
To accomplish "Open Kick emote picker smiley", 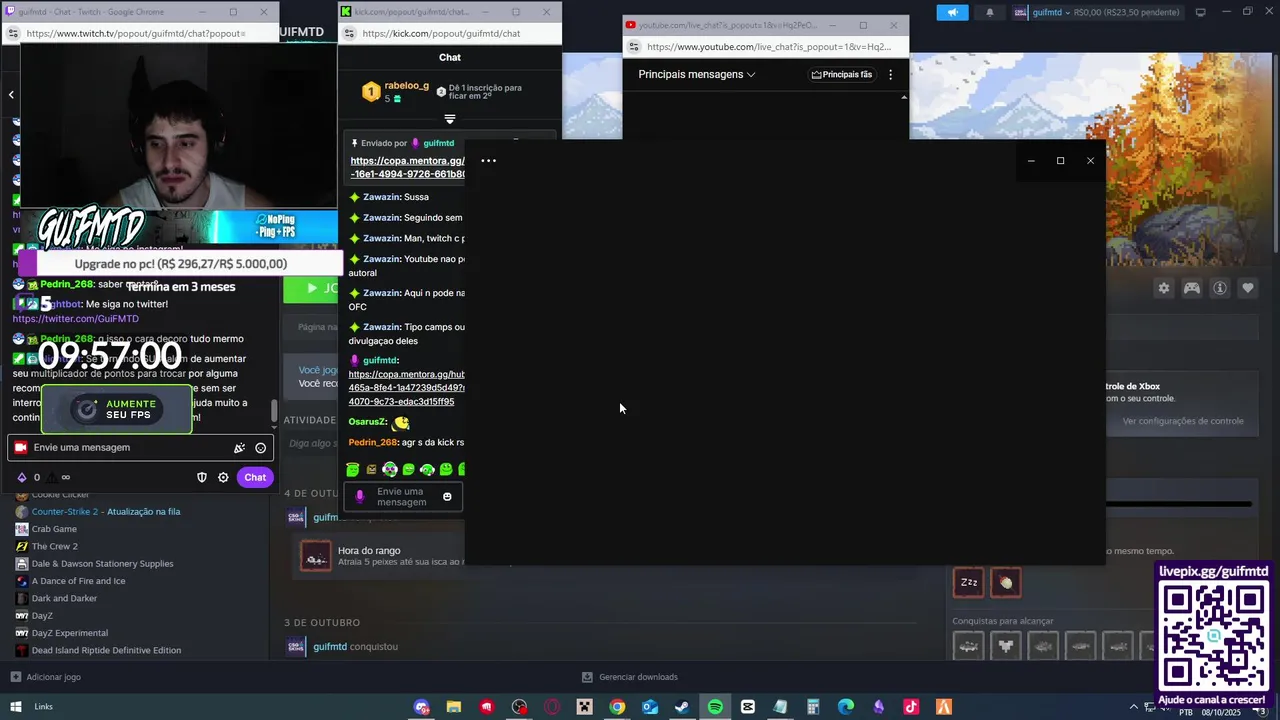I will (x=447, y=497).
